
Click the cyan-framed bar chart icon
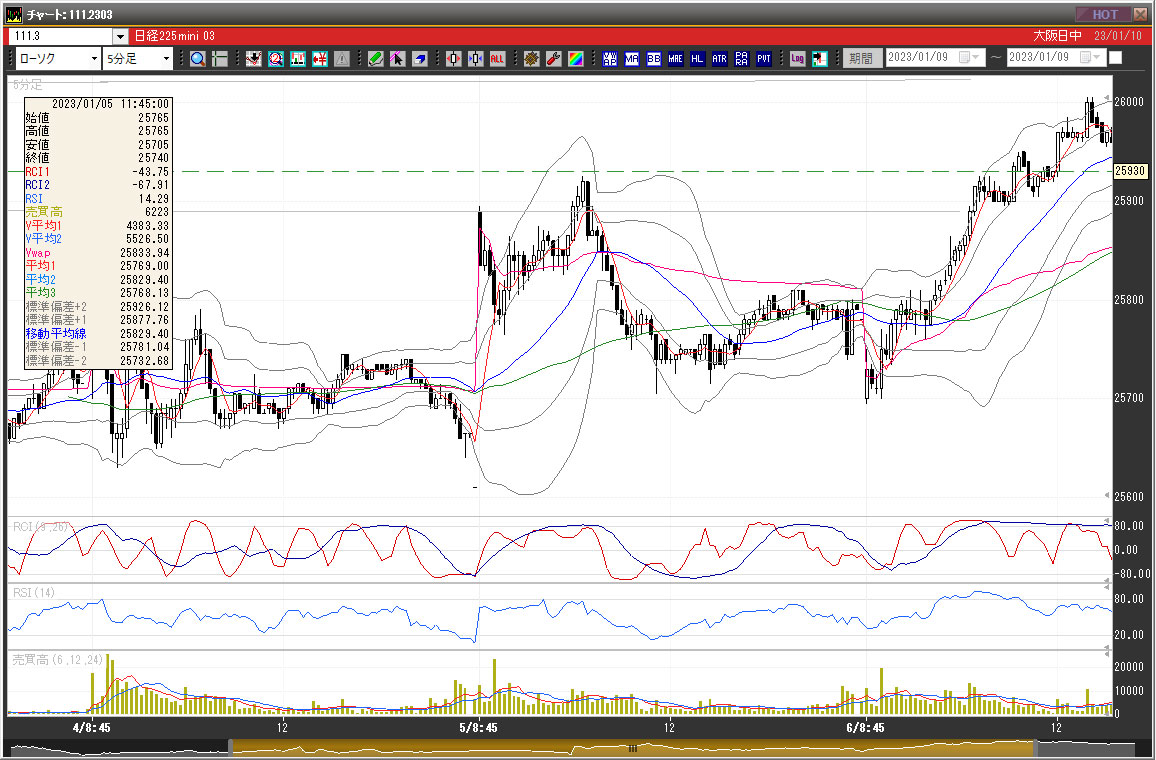tap(298, 59)
